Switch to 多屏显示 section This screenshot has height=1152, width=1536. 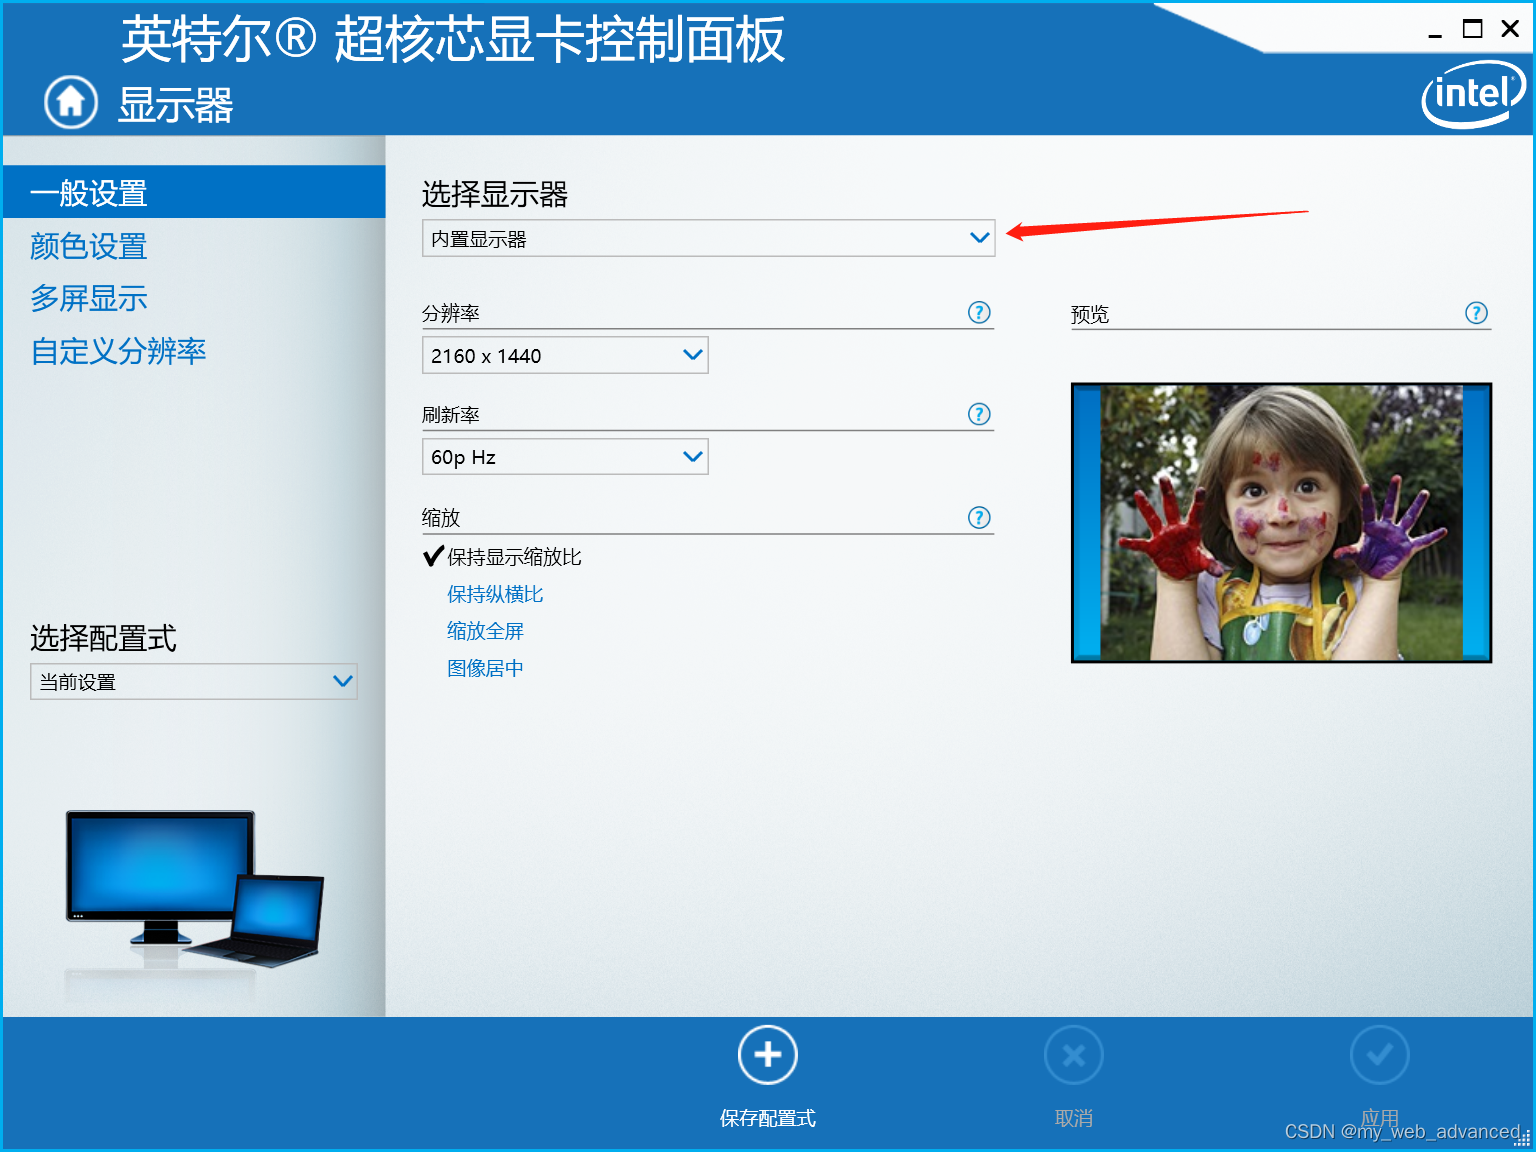89,298
